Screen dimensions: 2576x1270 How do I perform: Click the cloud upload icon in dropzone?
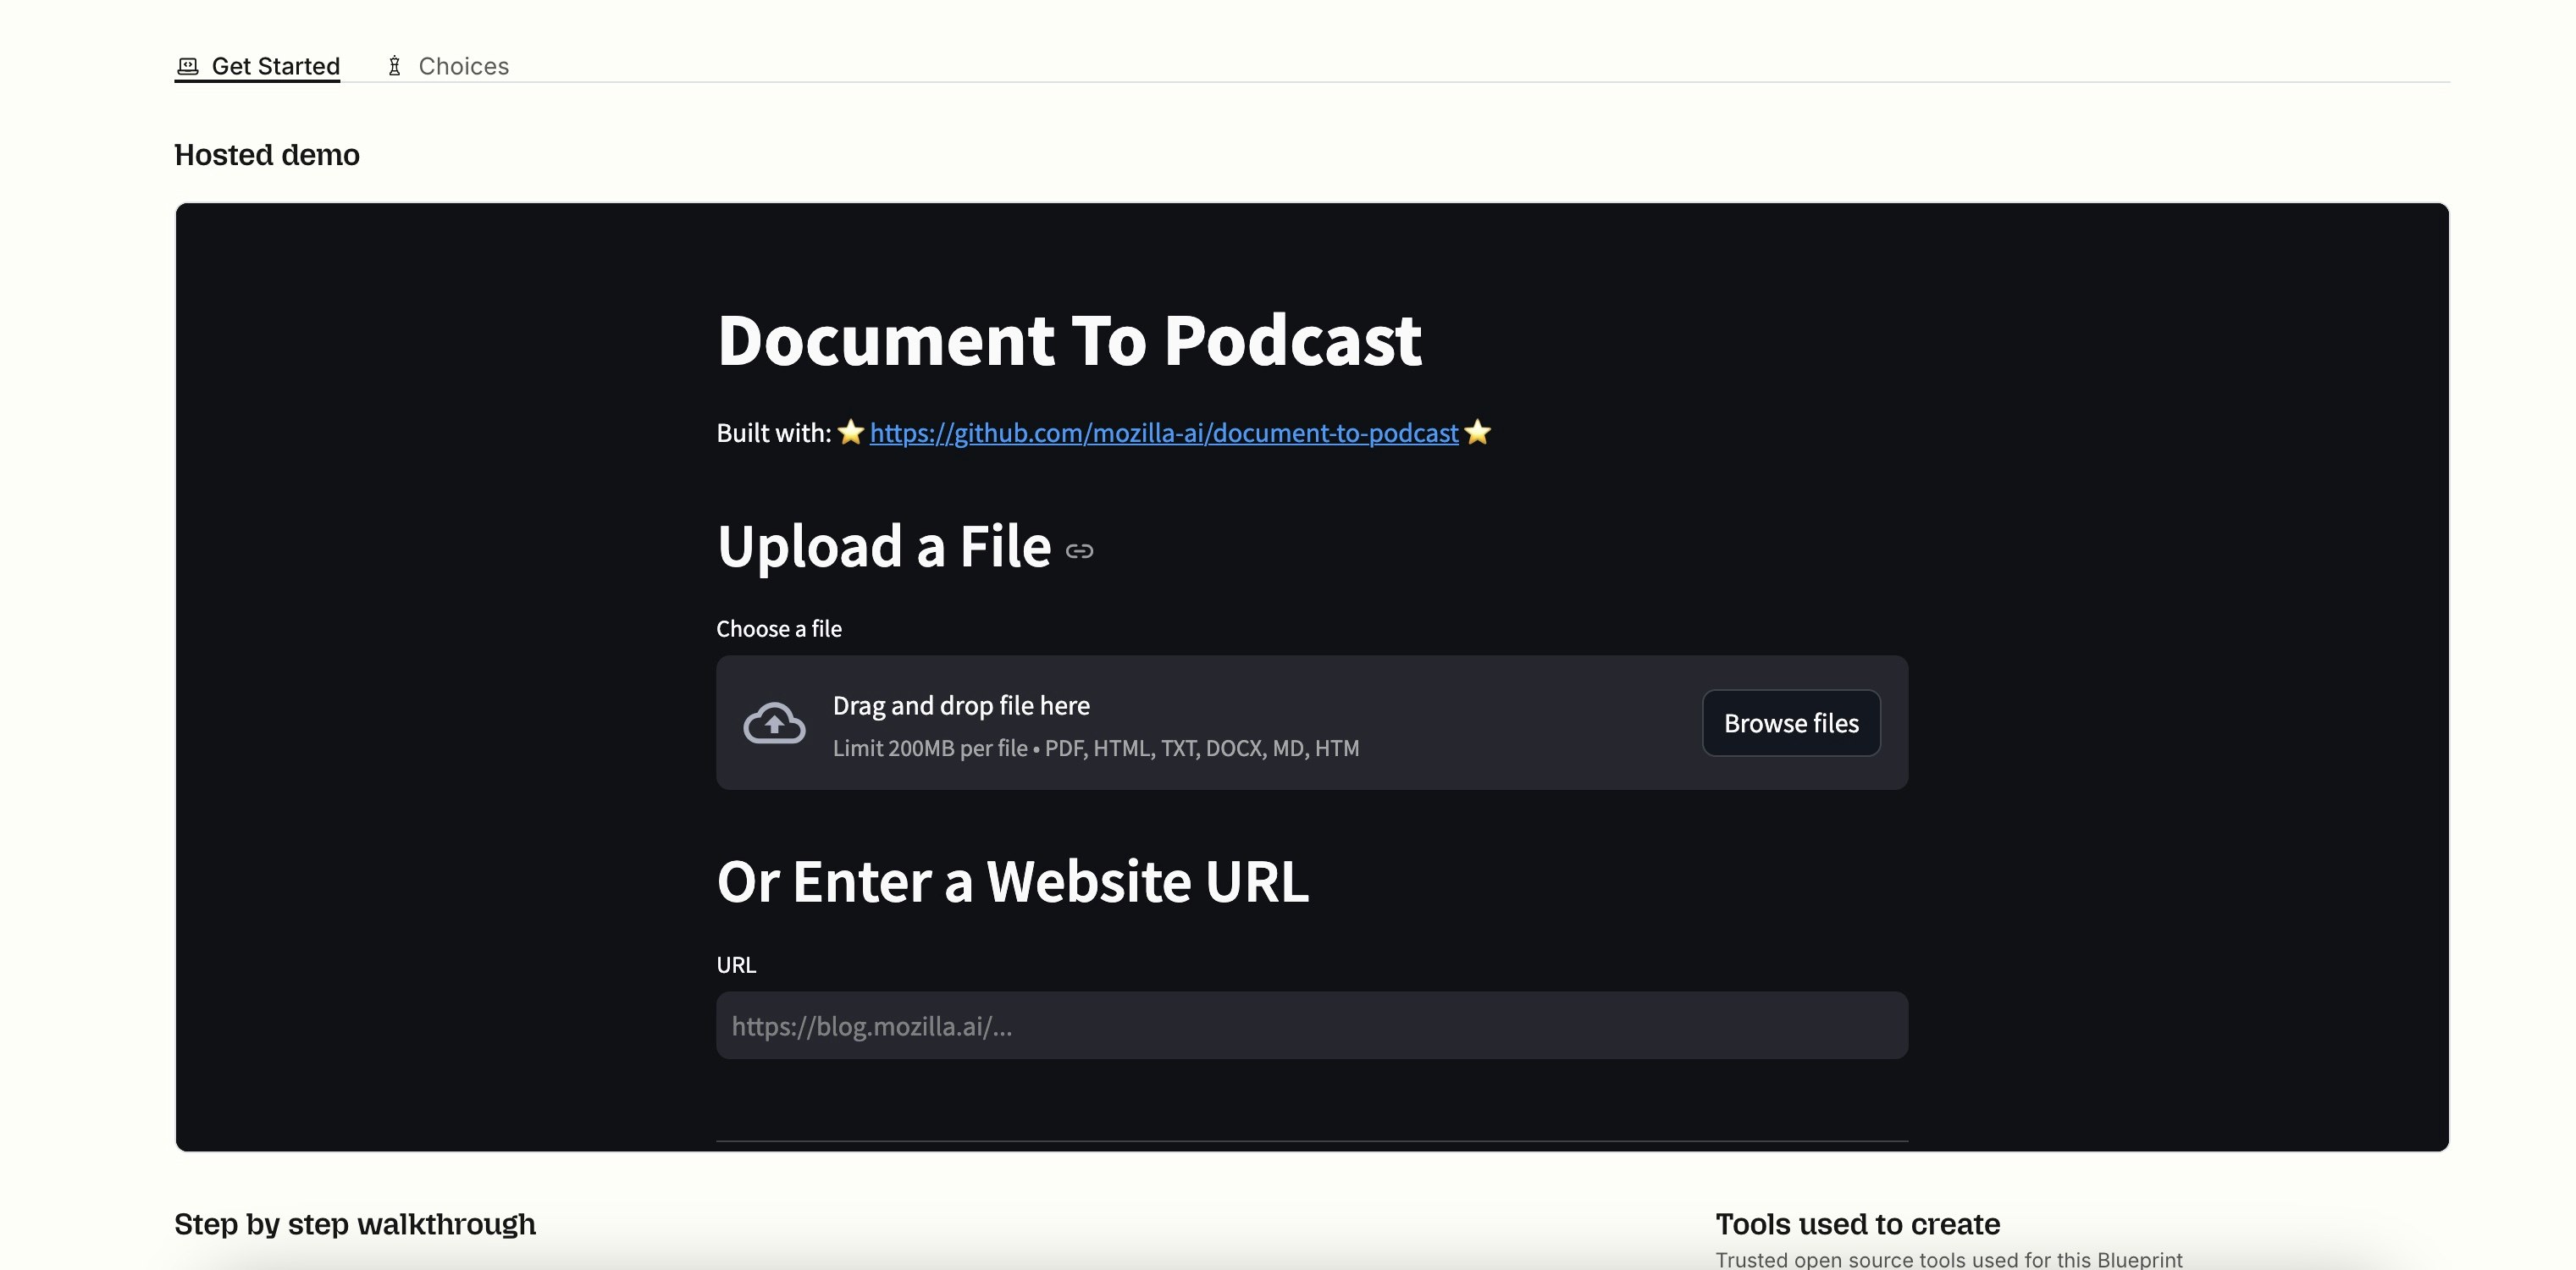point(774,723)
